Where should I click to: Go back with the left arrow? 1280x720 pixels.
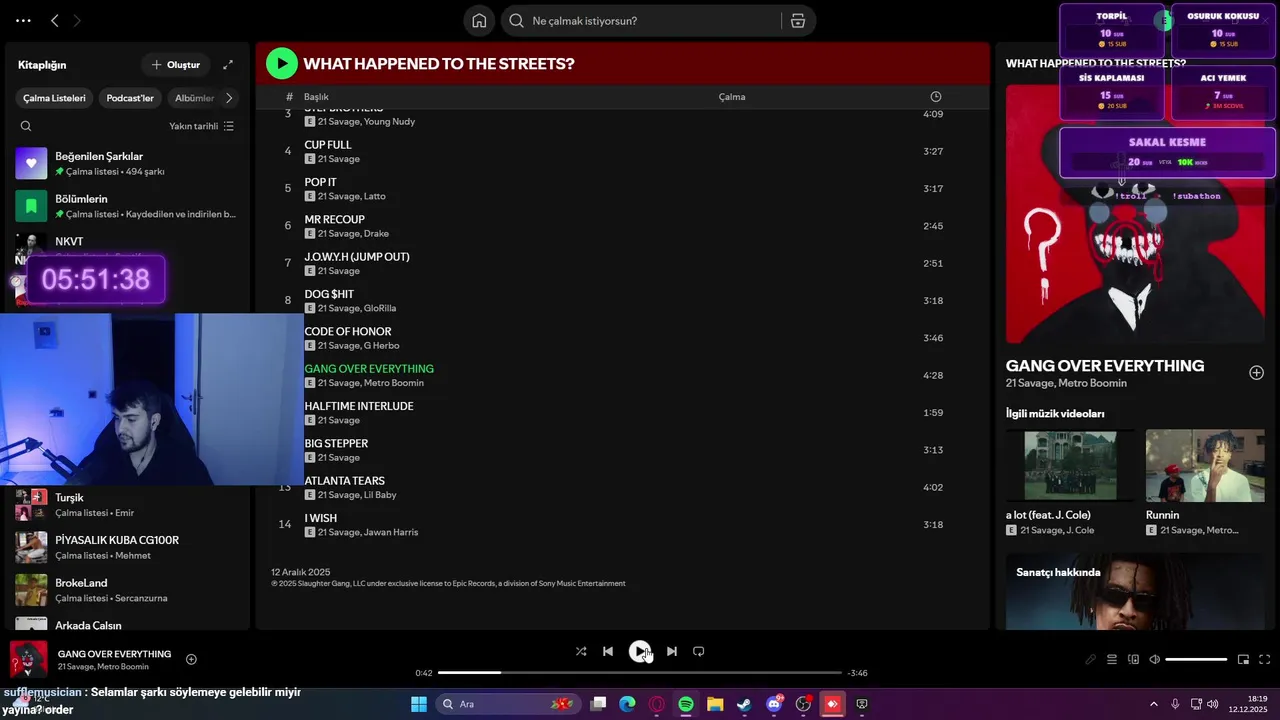[55, 21]
